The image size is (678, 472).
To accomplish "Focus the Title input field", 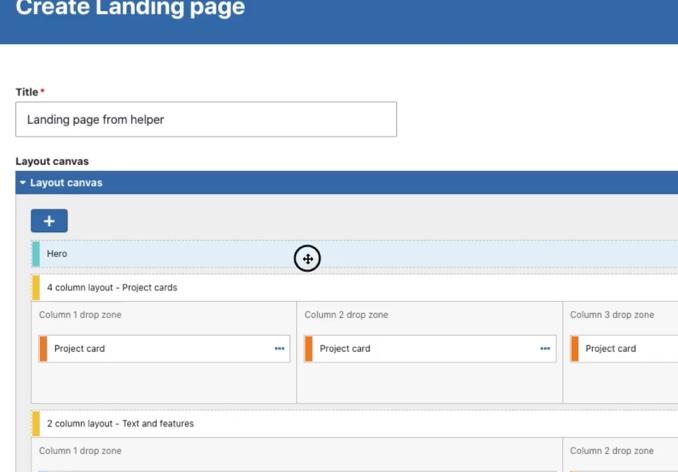I will point(206,119).
